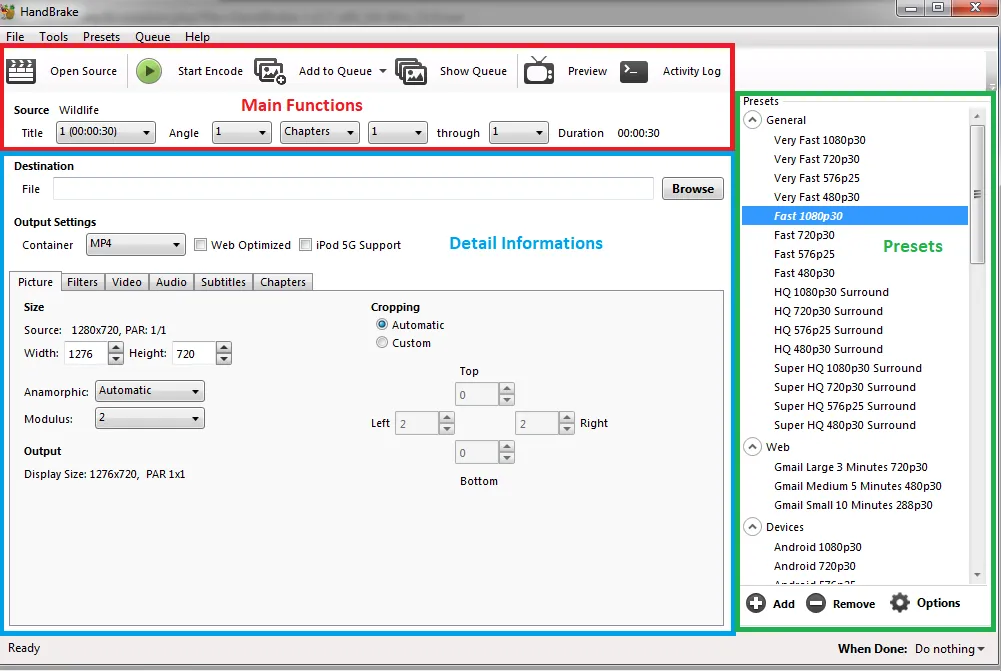
Task: Open the Chapters range type dropdown
Action: [319, 132]
